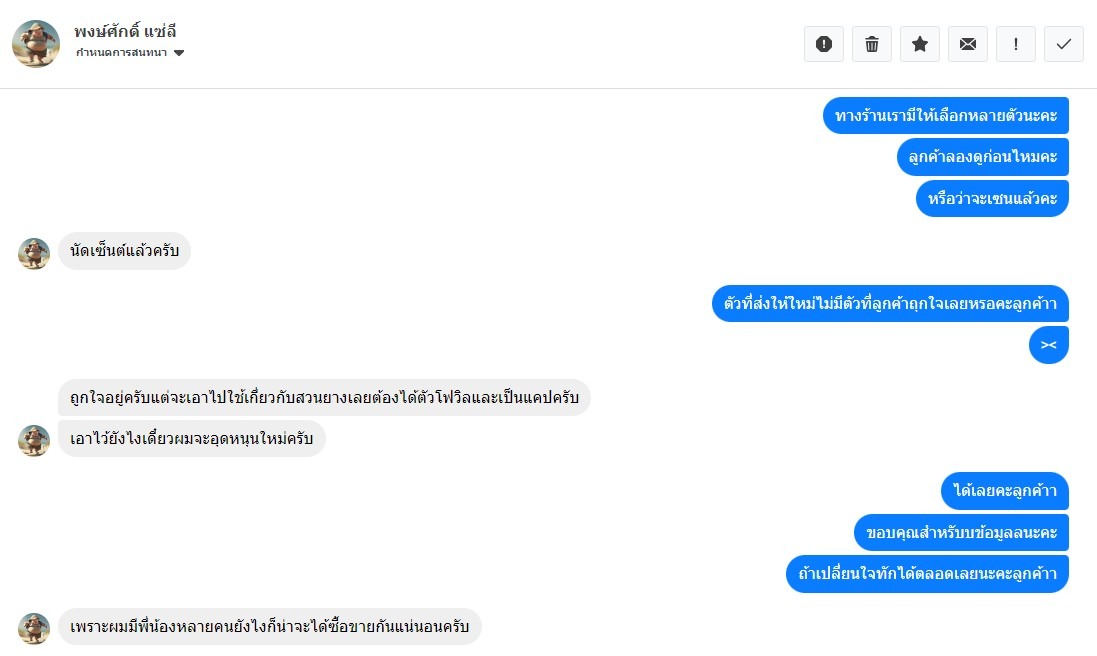Click avatar beside the last customer message
The width and height of the screenshot is (1097, 656).
(34, 629)
